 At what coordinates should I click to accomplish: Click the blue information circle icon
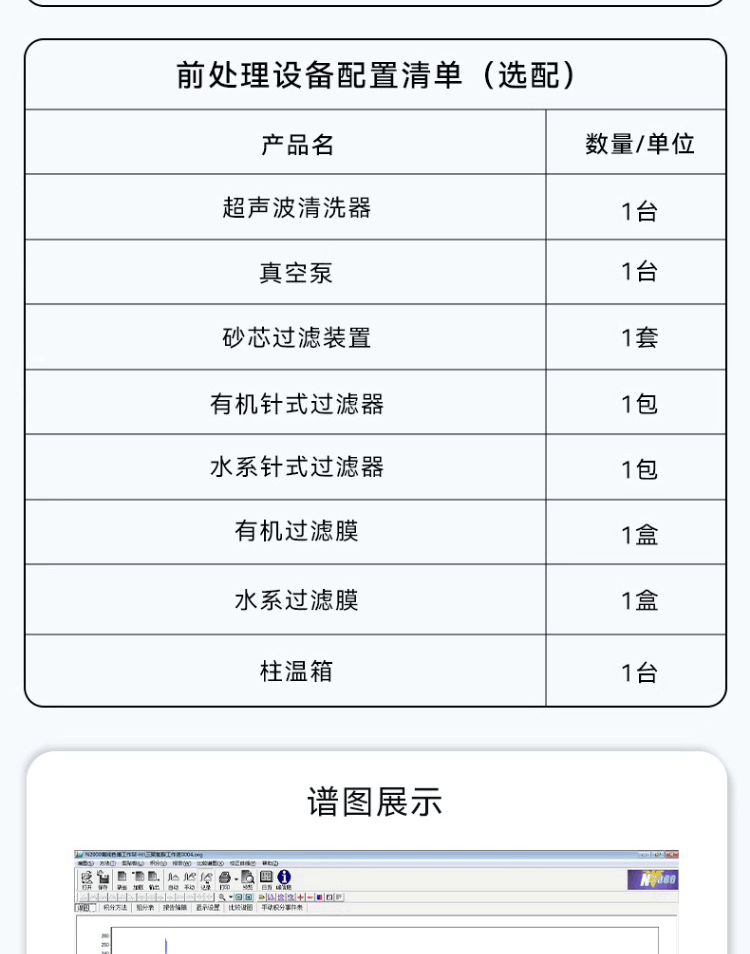(x=284, y=878)
